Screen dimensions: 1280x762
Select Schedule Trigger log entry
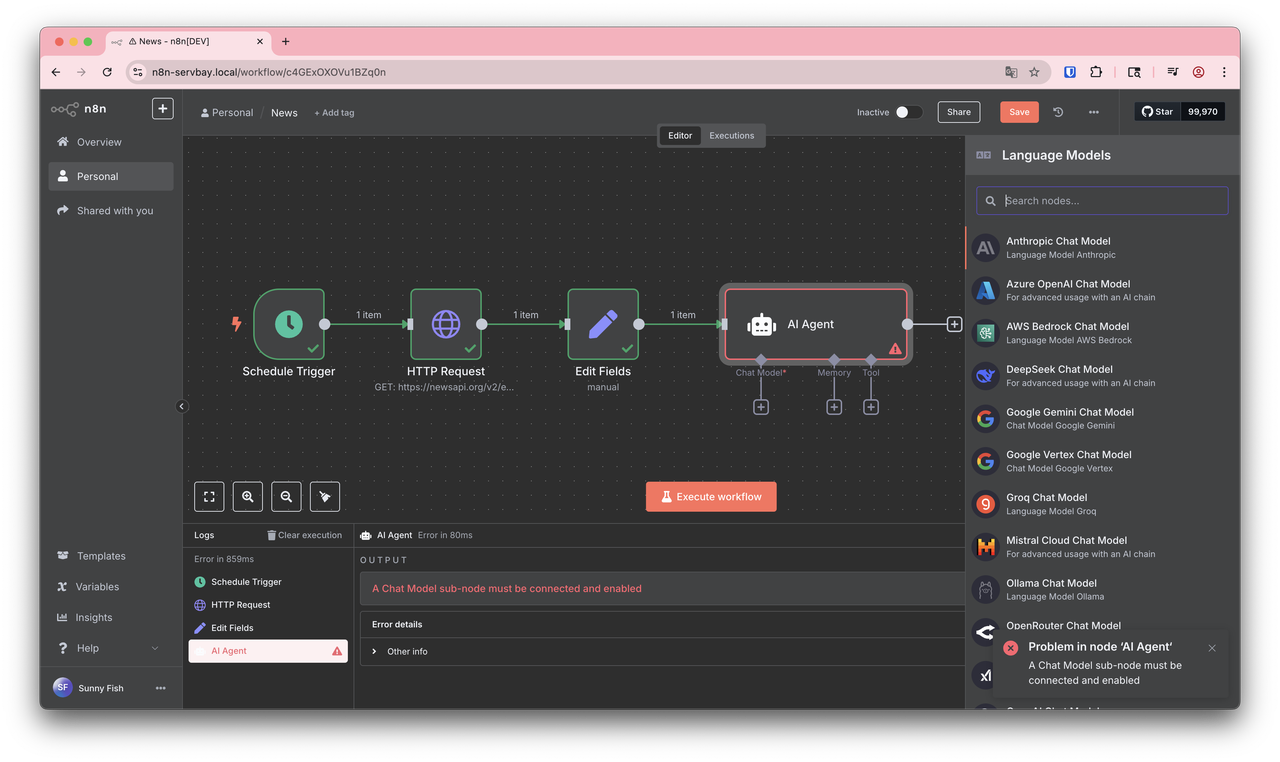point(268,582)
